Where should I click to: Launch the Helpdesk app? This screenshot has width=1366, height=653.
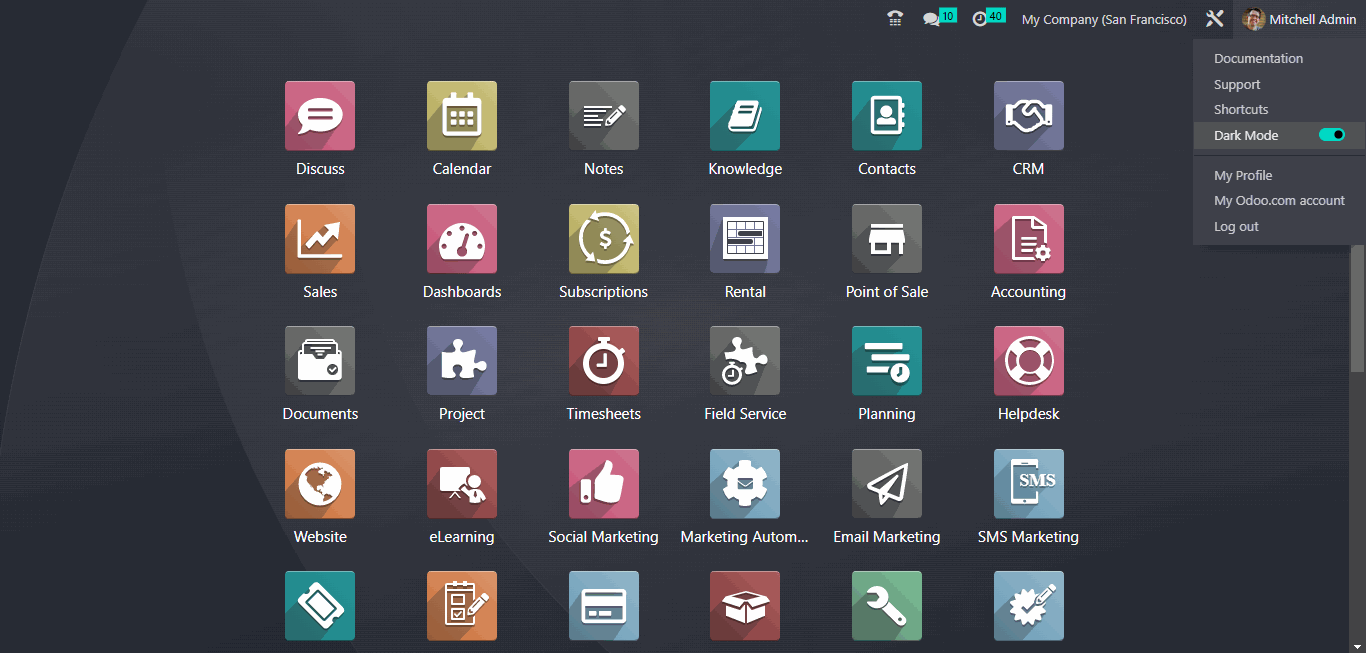pos(1028,360)
